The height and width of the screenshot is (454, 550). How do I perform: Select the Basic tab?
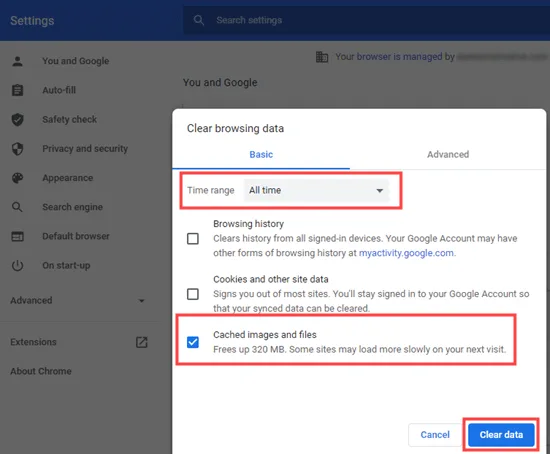click(x=261, y=154)
